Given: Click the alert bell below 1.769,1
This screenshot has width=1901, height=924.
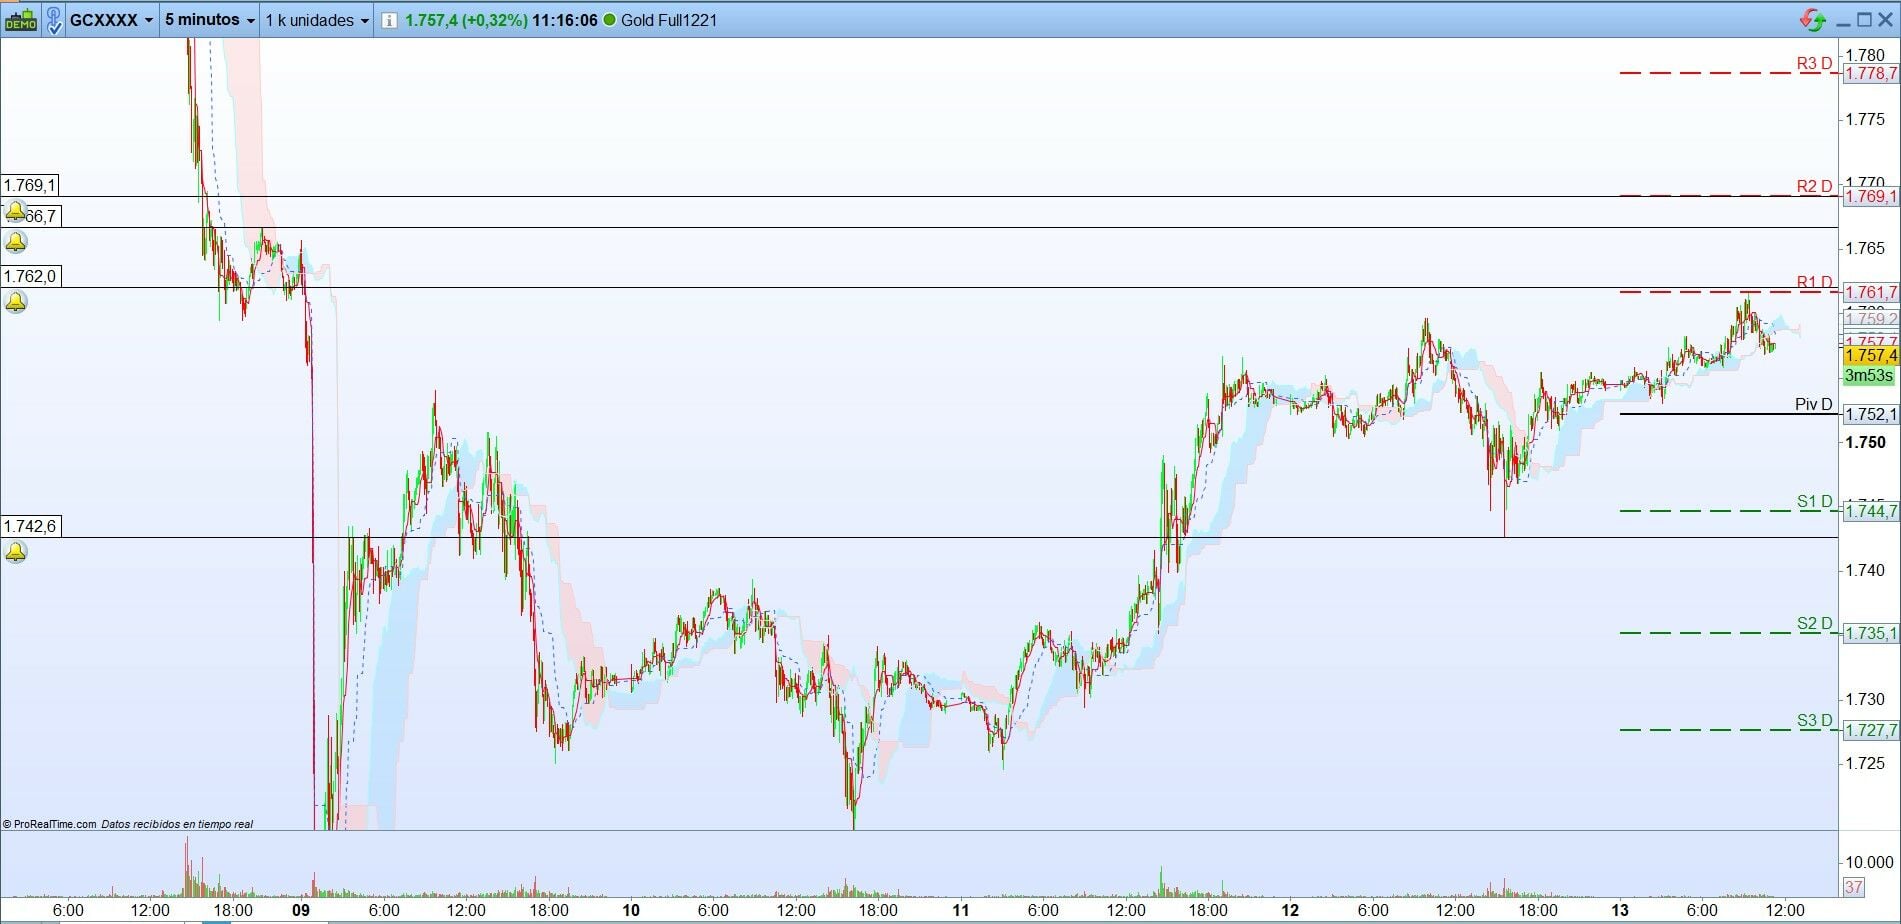Looking at the screenshot, I should [16, 211].
